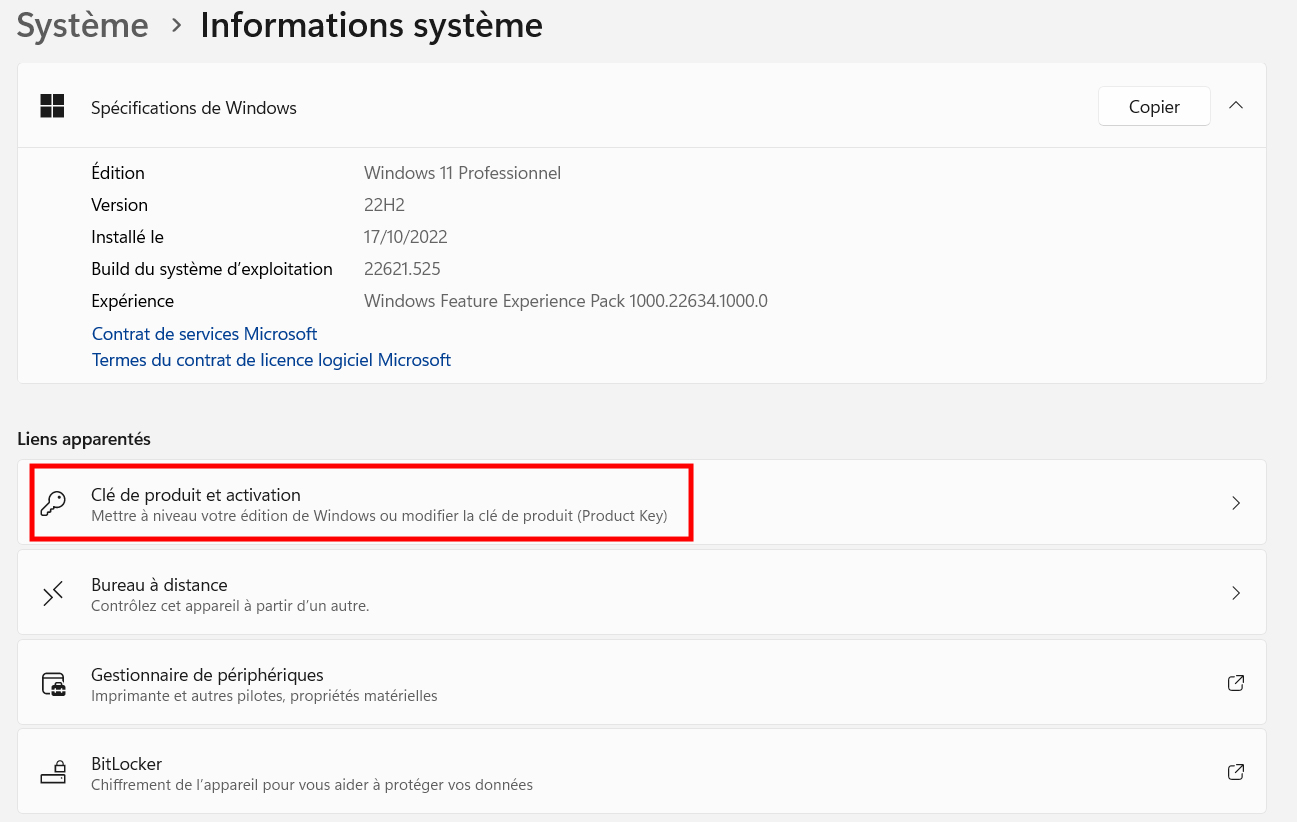This screenshot has height=822, width=1297.
Task: Go back to Système in breadcrumb
Action: tap(83, 25)
